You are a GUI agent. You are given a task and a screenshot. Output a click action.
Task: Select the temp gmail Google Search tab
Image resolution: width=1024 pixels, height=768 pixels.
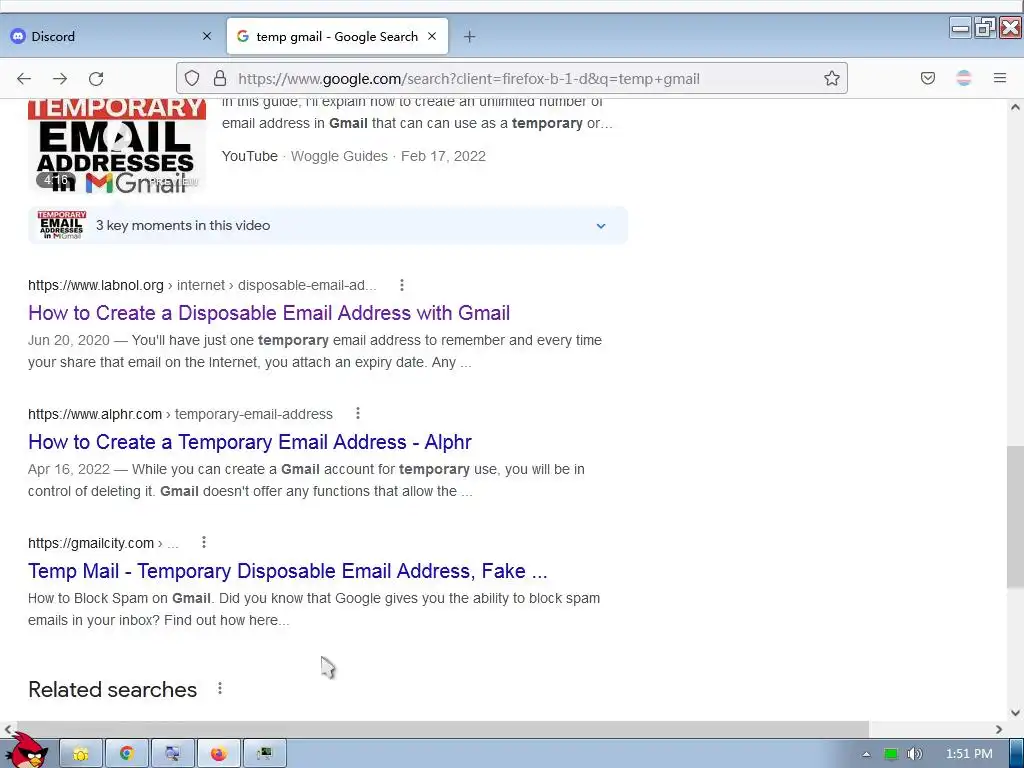tap(337, 37)
